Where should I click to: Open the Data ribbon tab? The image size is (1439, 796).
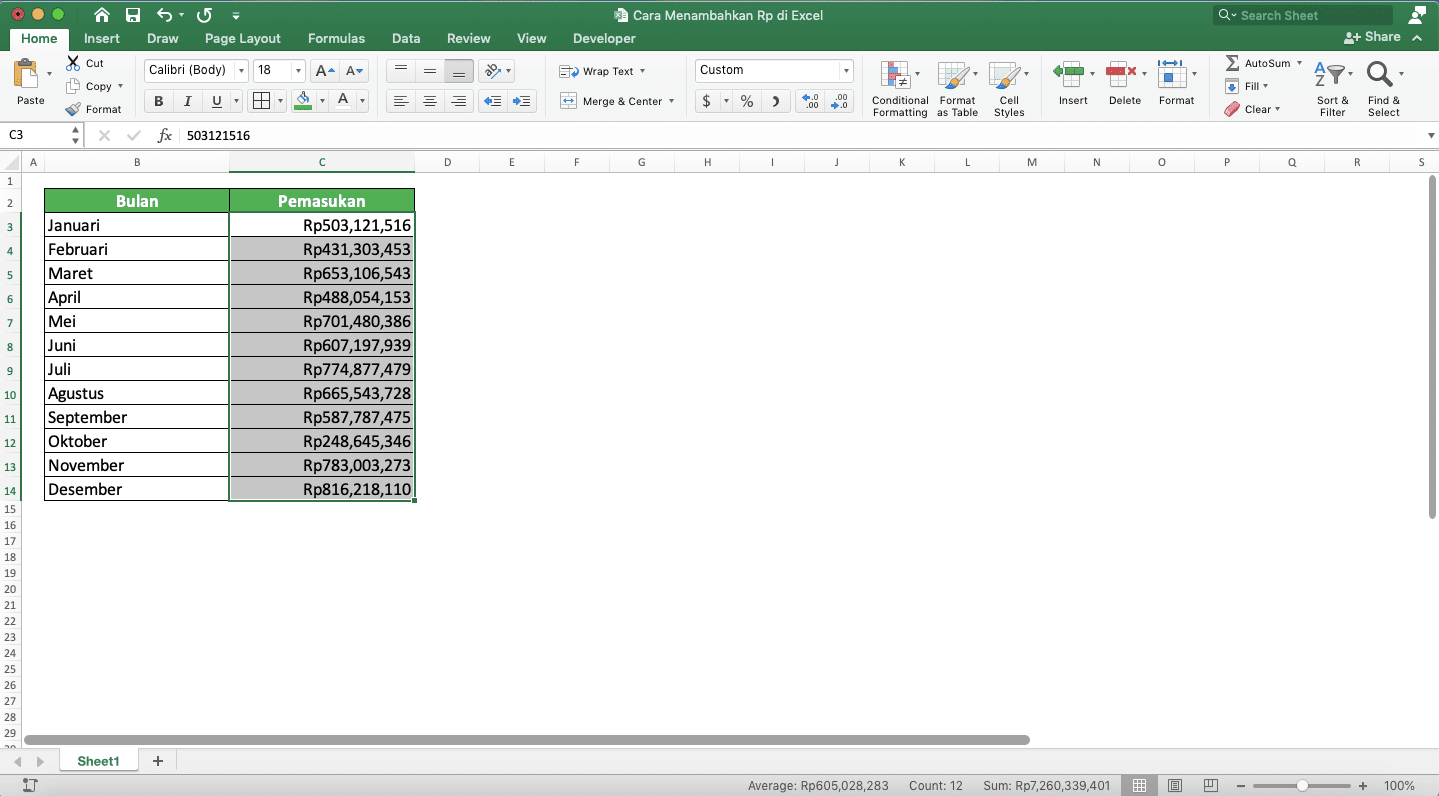(x=406, y=38)
